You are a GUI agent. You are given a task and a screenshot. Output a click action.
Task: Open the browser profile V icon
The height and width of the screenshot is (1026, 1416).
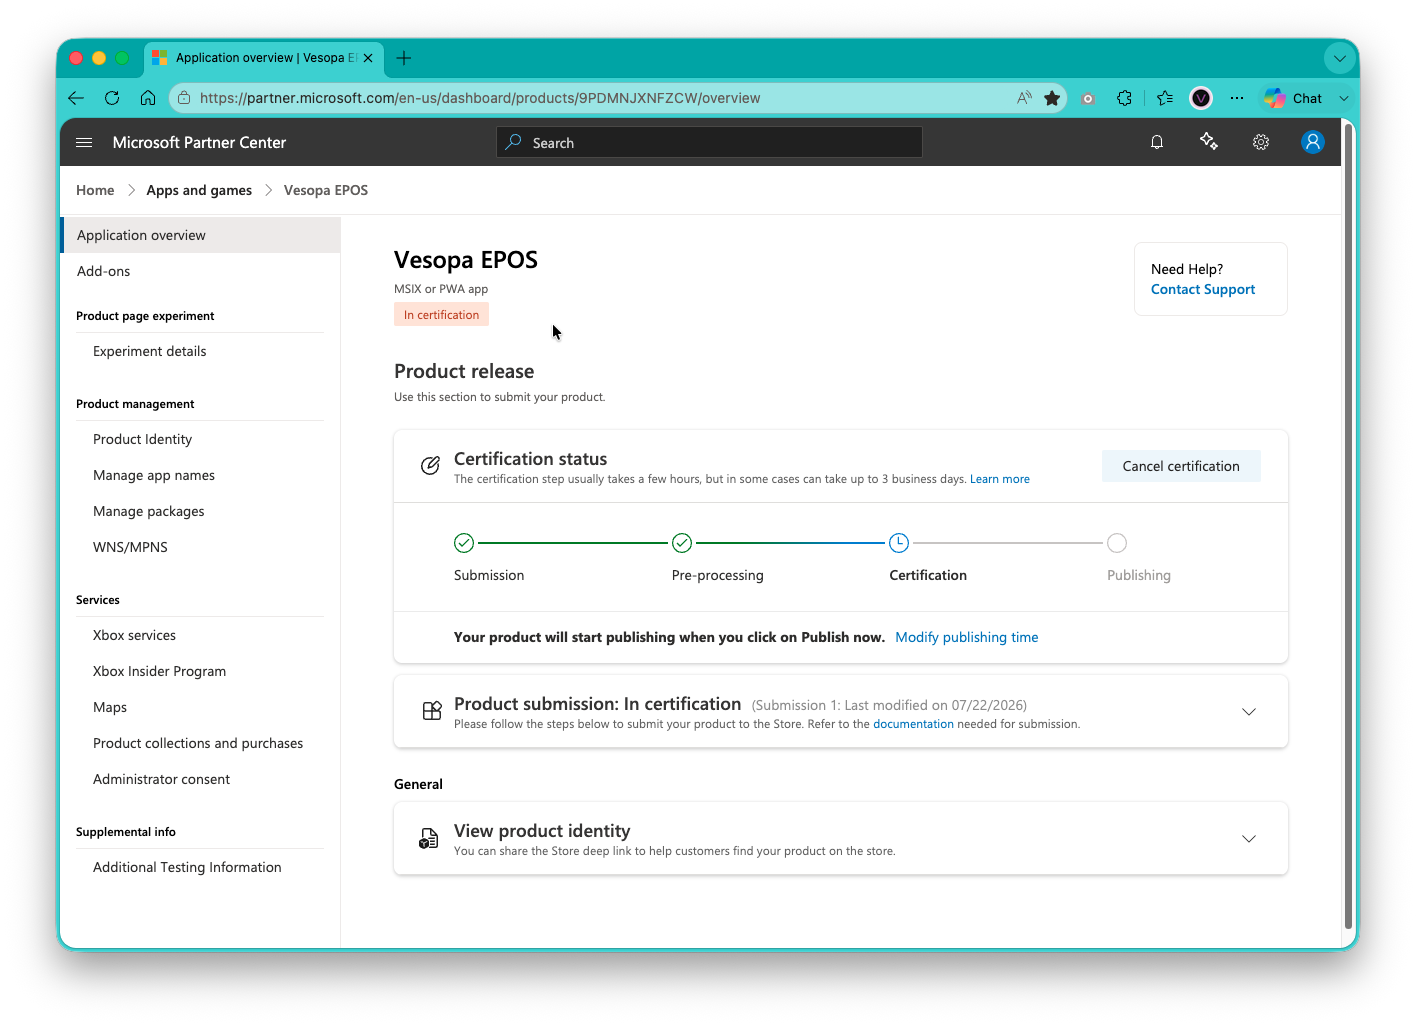tap(1201, 98)
